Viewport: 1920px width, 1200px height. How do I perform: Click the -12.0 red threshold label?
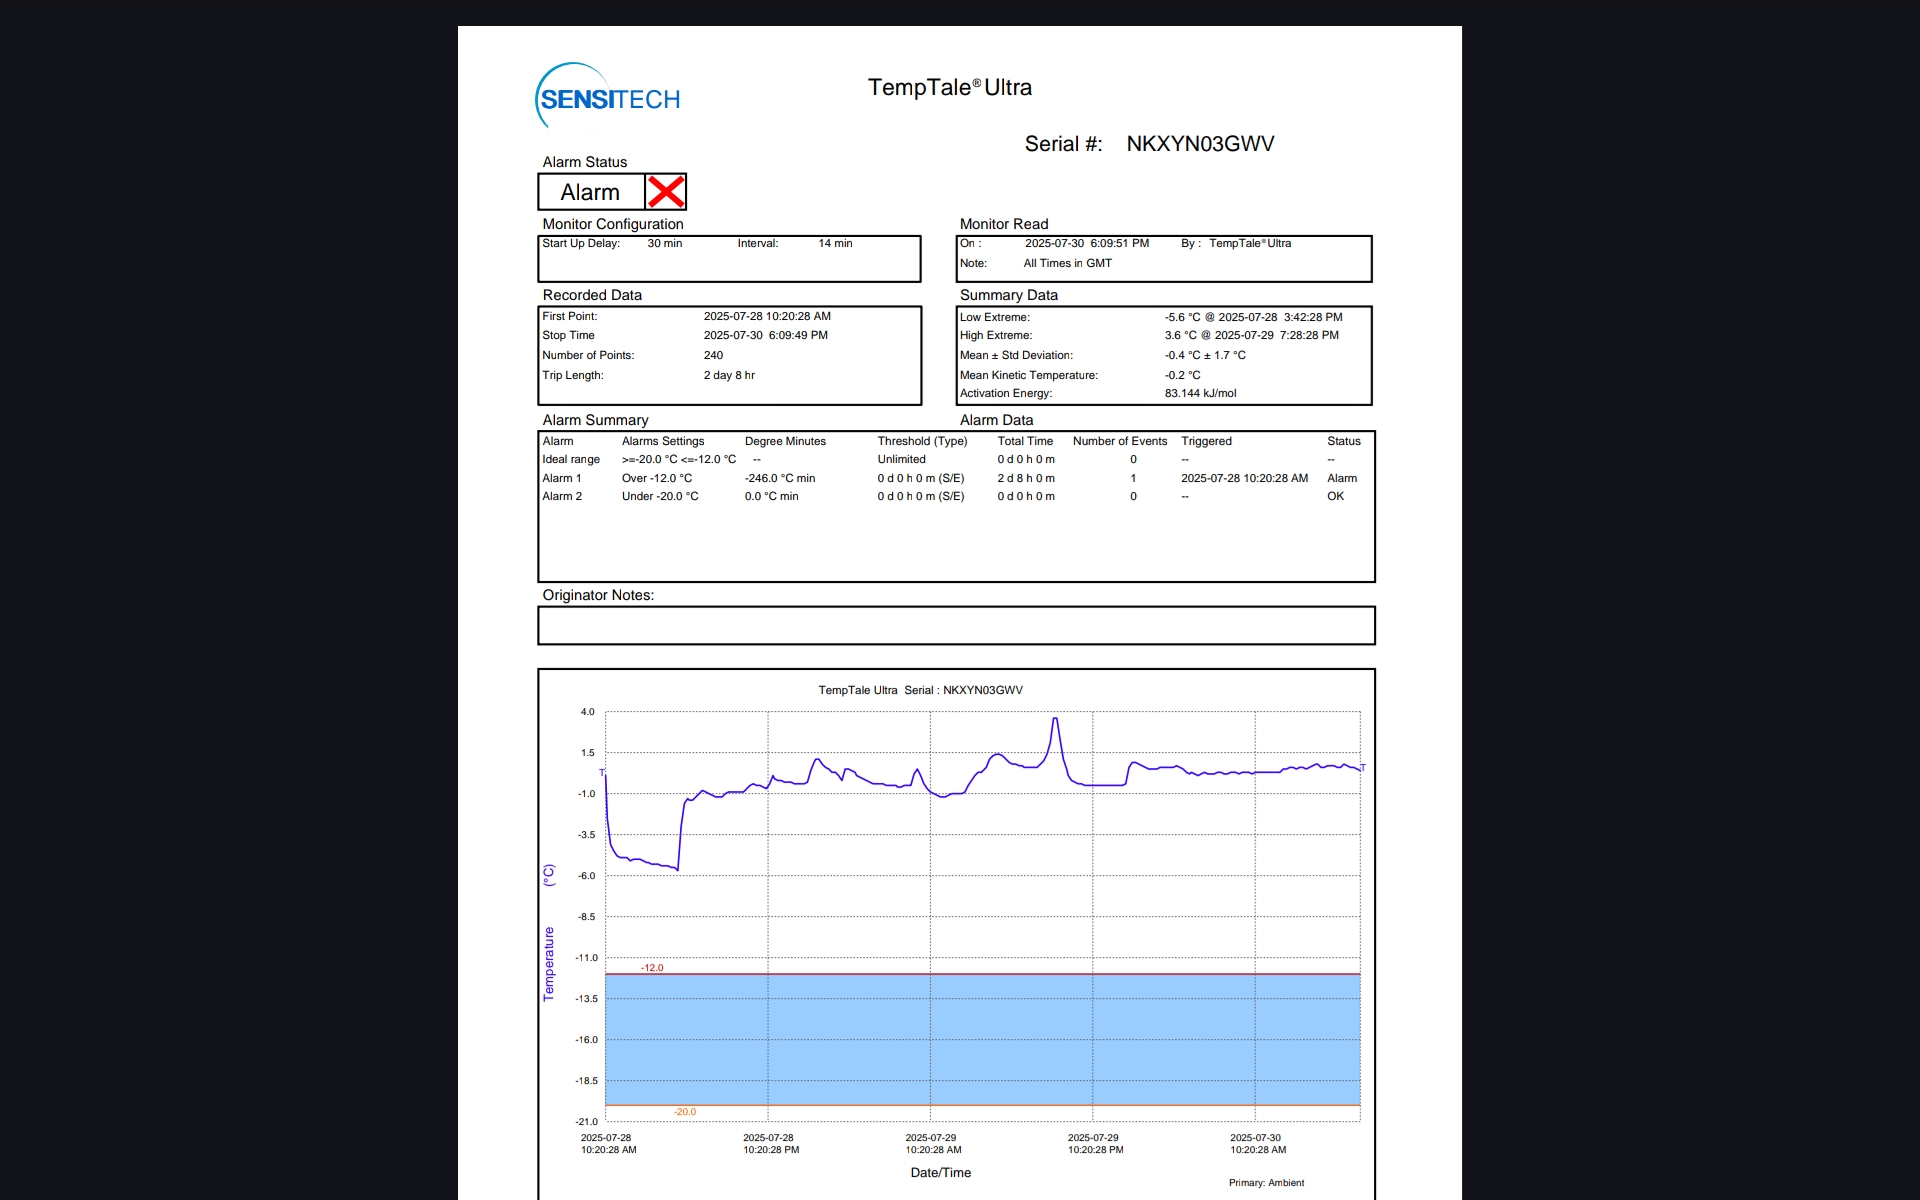pyautogui.click(x=651, y=967)
